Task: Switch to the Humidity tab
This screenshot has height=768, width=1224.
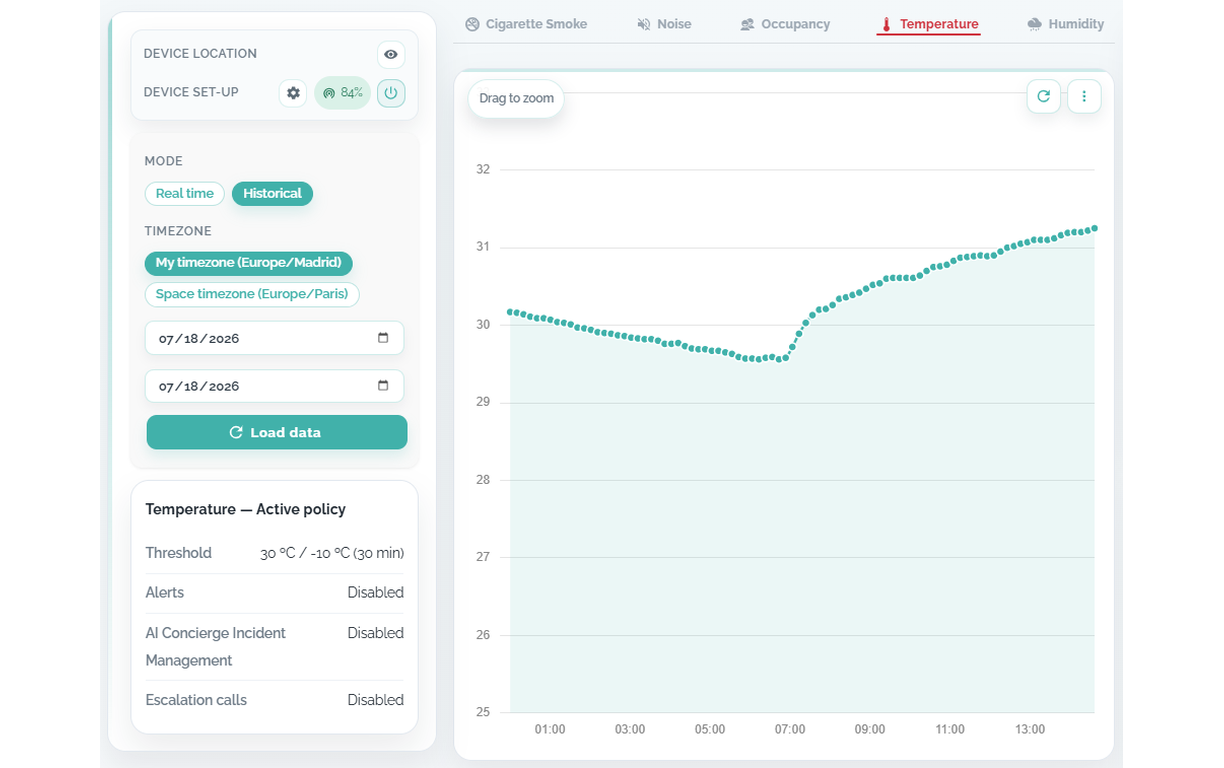Action: (x=1066, y=24)
